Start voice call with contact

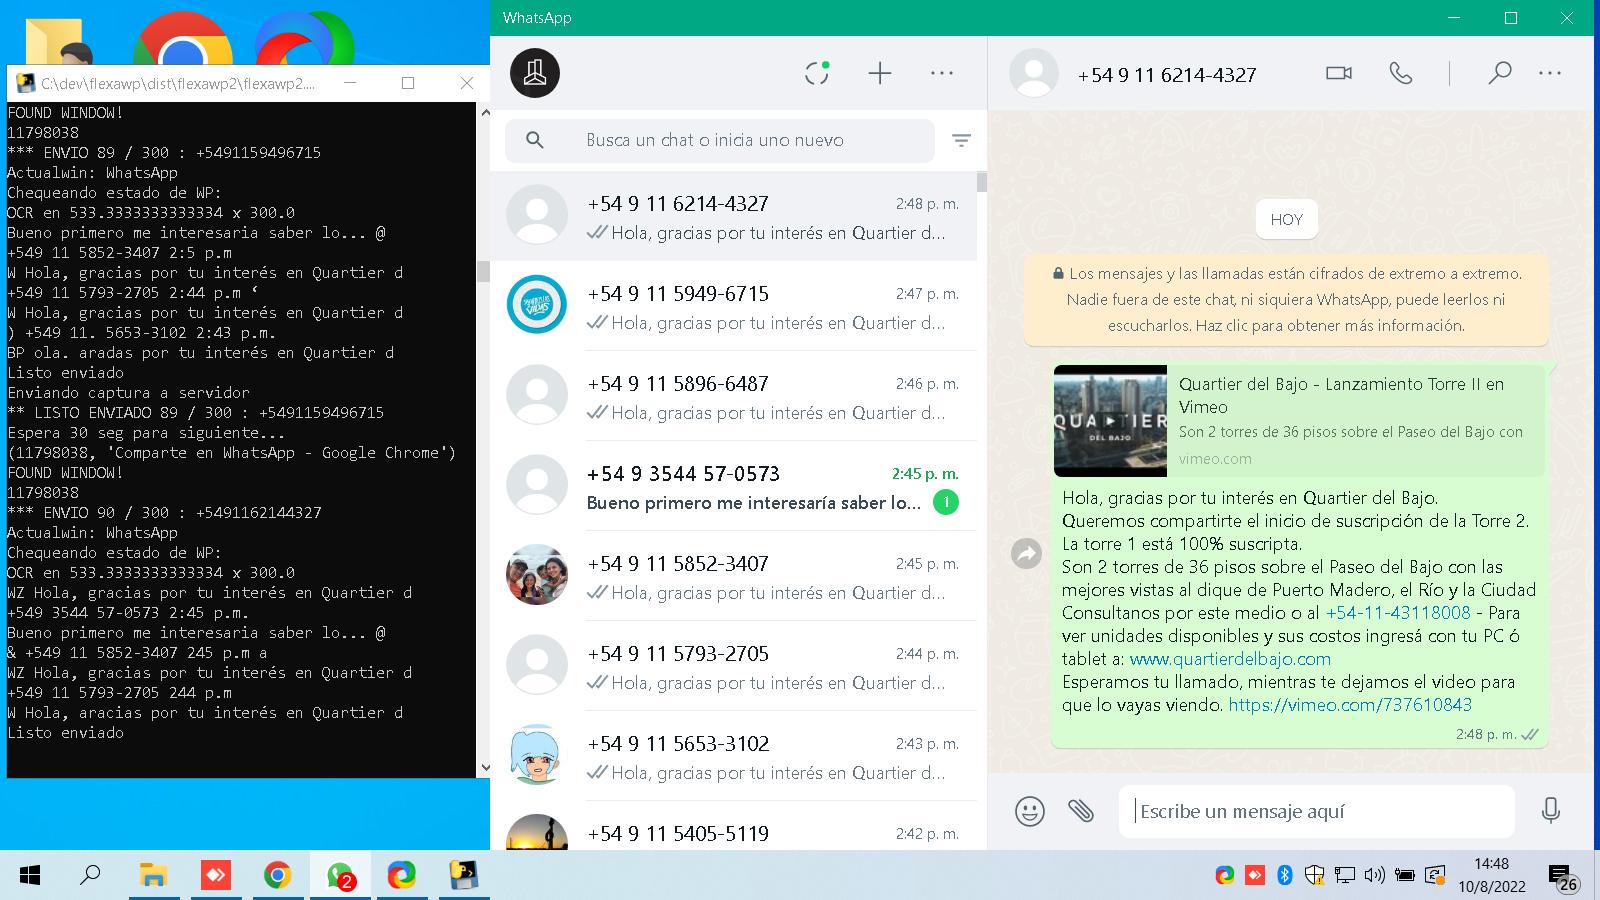click(x=1401, y=73)
